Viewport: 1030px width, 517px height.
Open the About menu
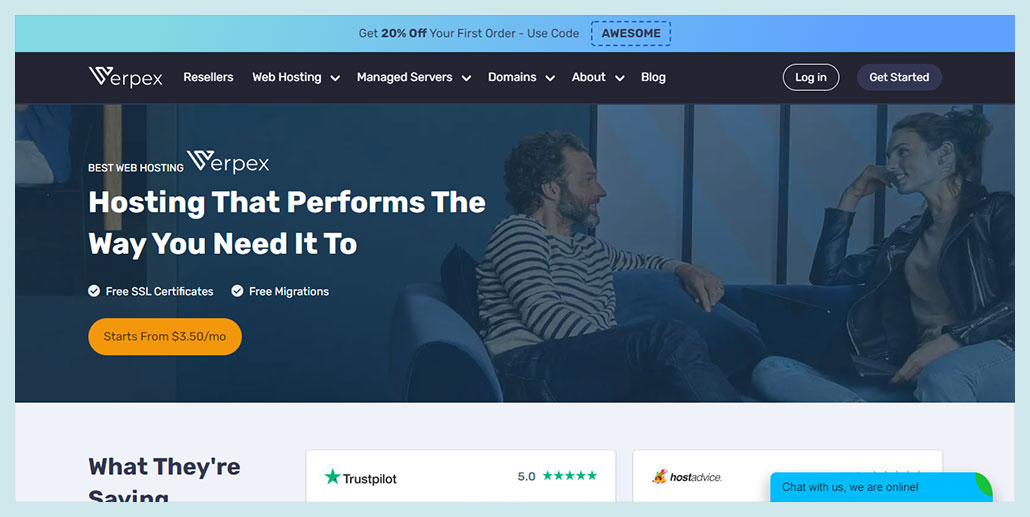(589, 77)
